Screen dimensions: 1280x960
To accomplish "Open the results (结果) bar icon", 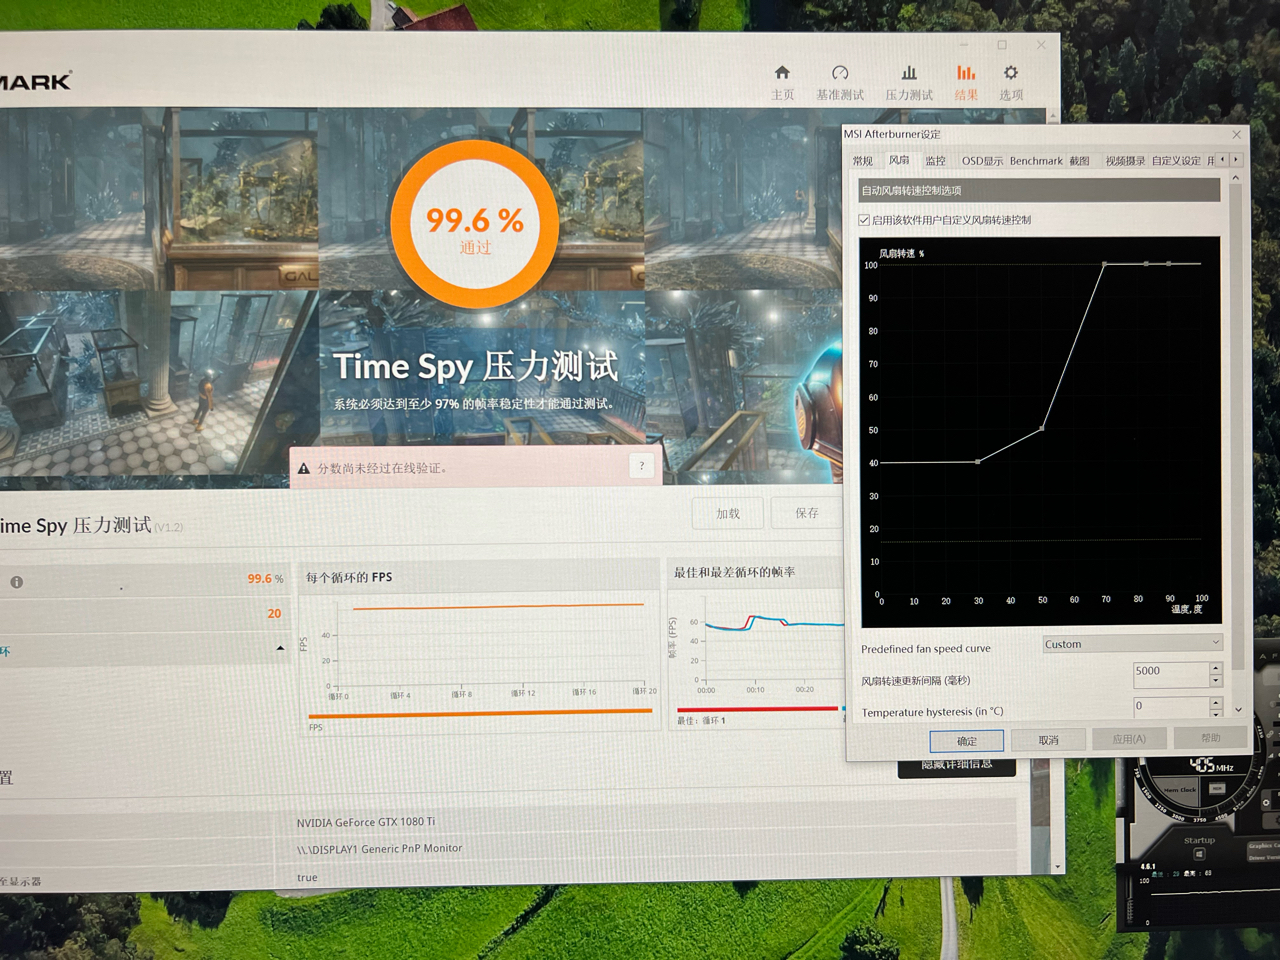I will (x=965, y=72).
